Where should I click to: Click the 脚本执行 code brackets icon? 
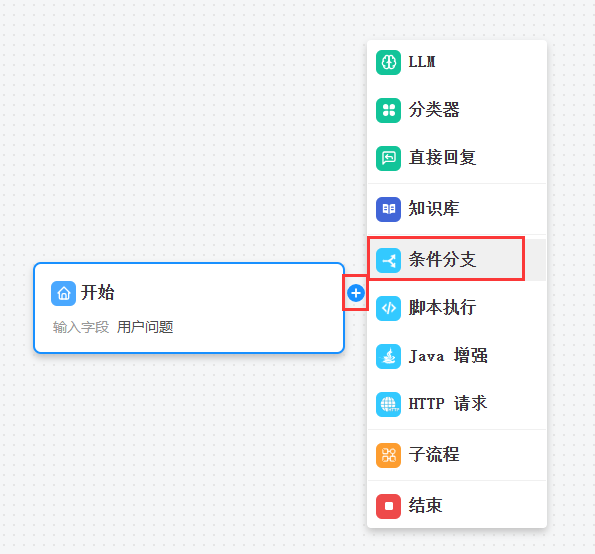click(x=388, y=308)
